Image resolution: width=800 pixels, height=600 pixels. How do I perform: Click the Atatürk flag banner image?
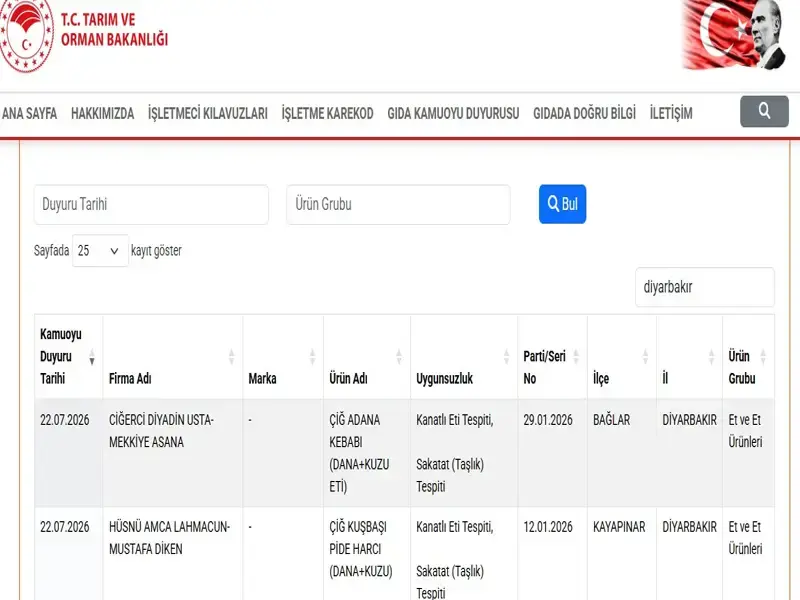point(733,35)
